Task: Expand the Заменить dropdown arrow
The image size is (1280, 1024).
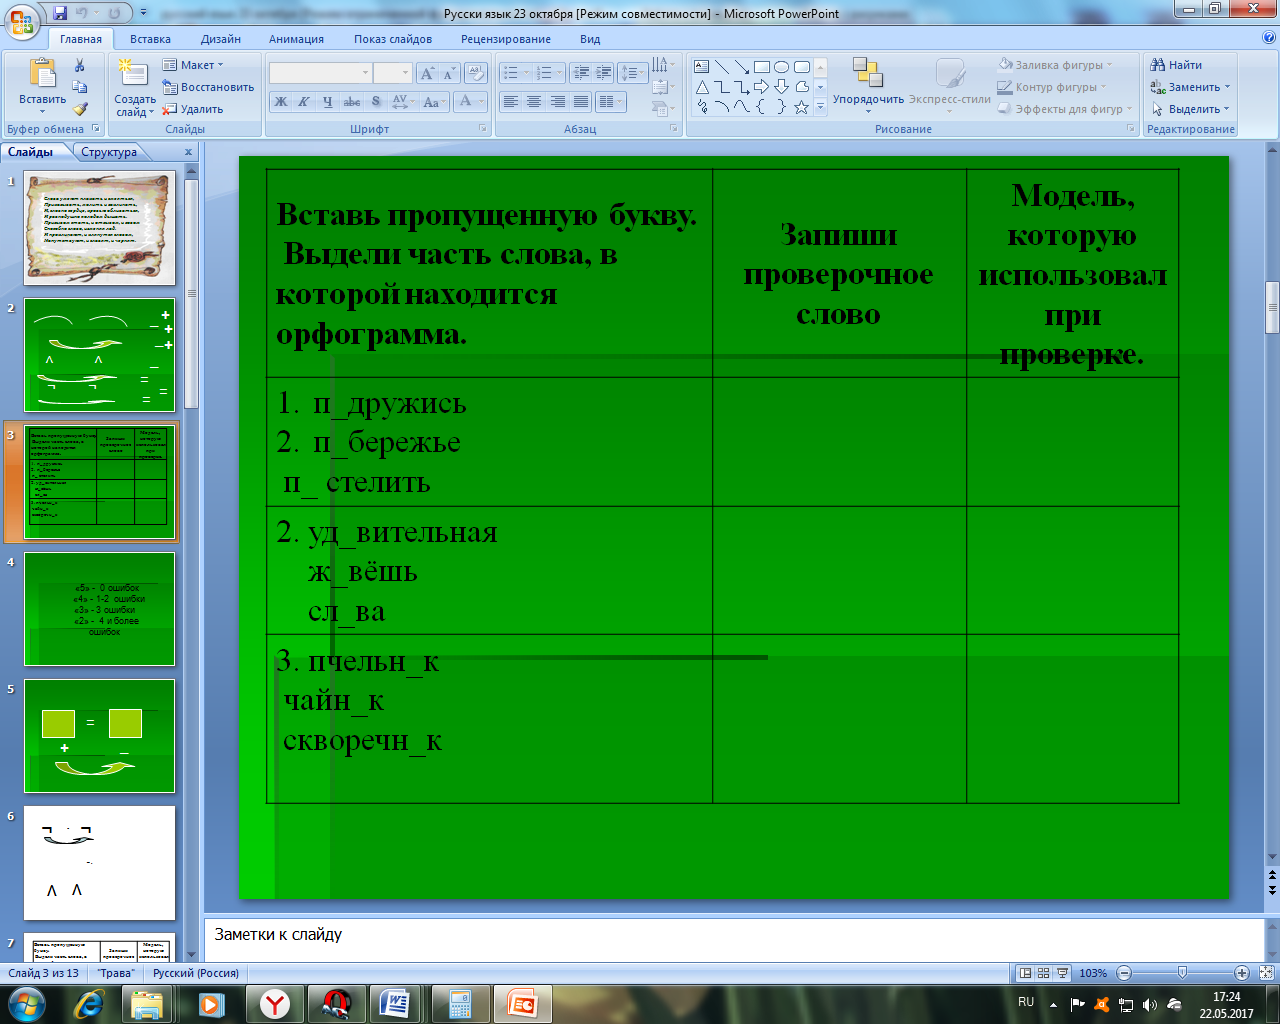Action: pos(1227,87)
